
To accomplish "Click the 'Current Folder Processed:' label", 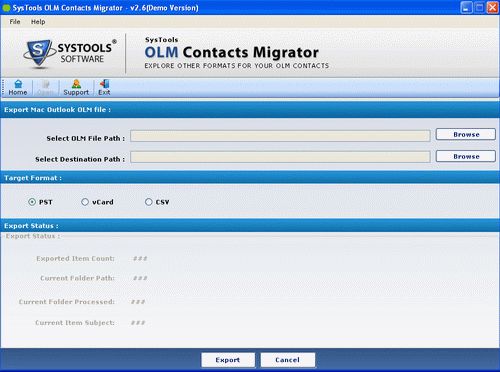I will [67, 302].
